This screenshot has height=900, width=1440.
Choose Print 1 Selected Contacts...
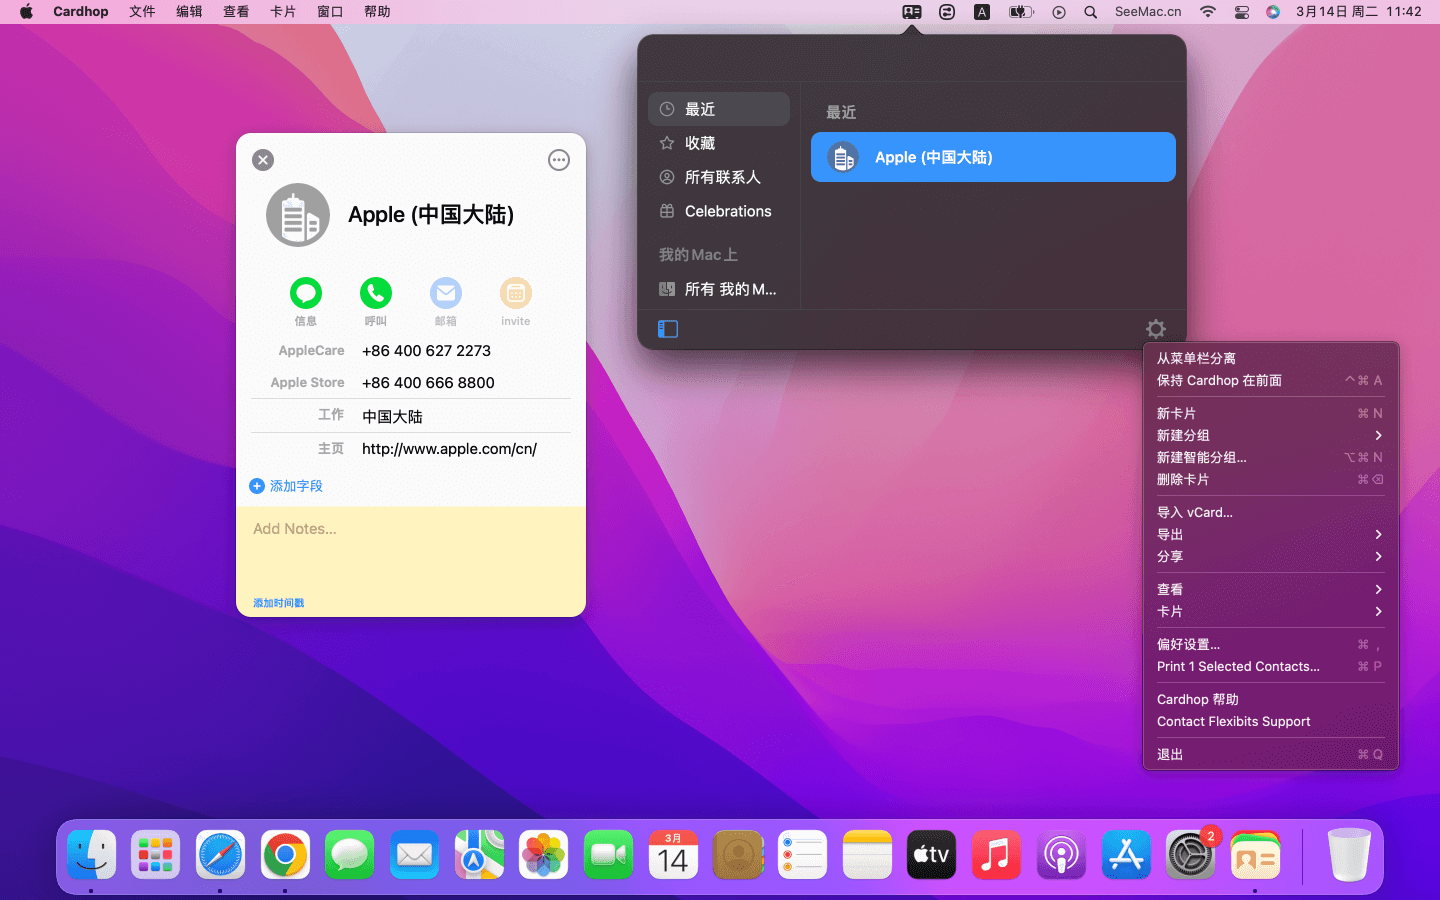(1270, 666)
